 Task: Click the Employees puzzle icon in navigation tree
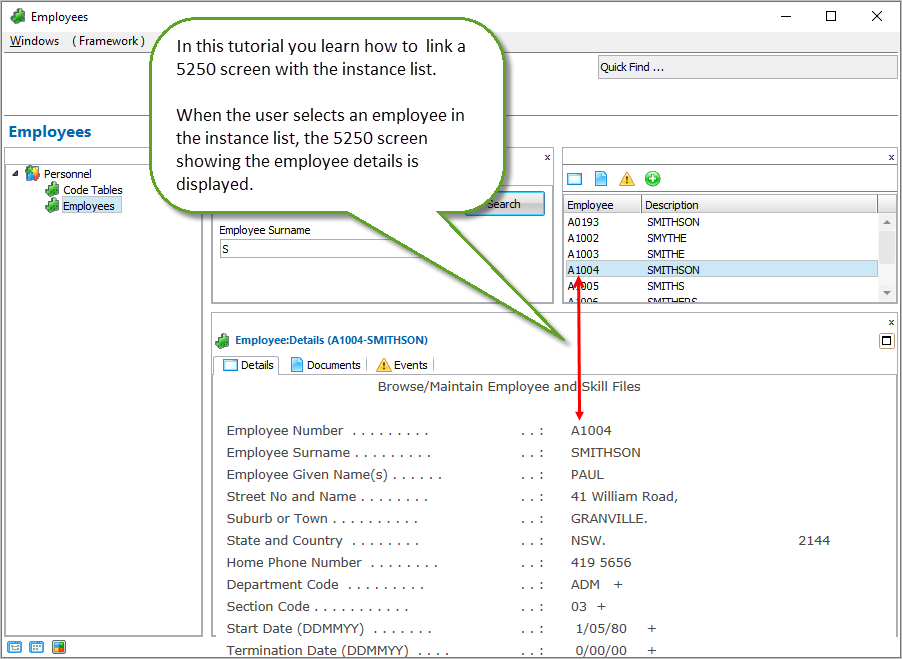[x=52, y=205]
